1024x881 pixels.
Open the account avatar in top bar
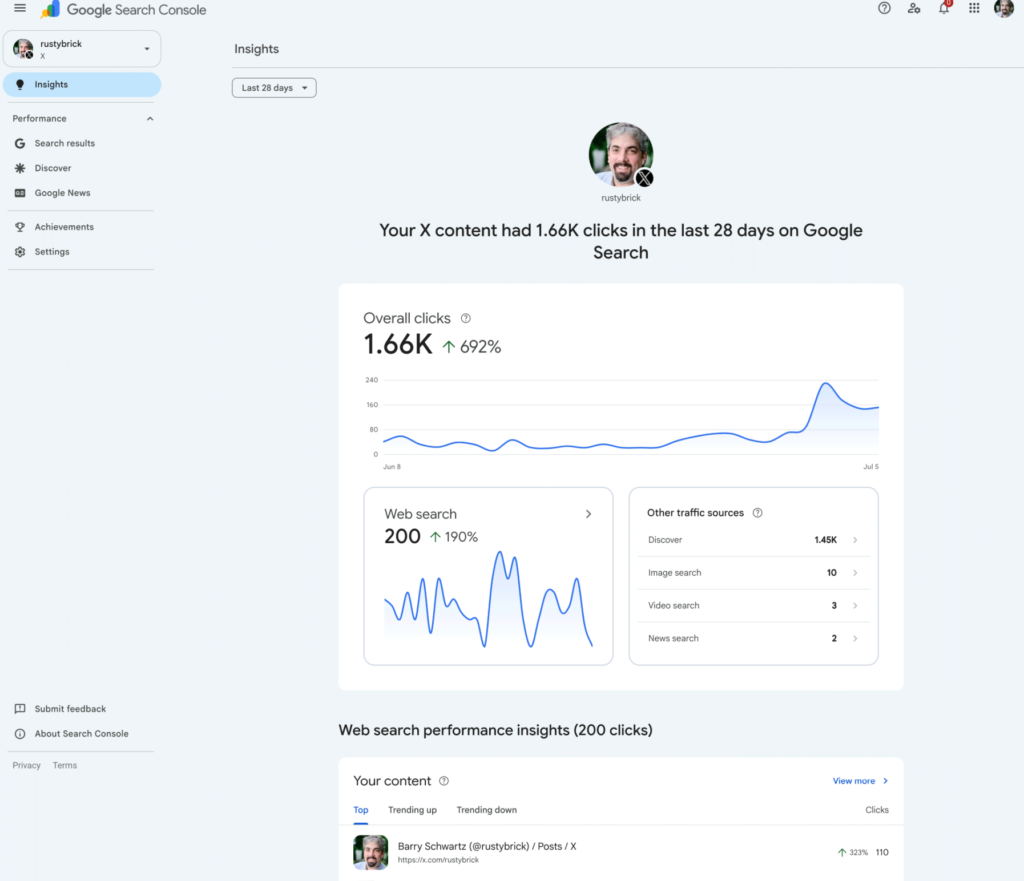(1003, 8)
